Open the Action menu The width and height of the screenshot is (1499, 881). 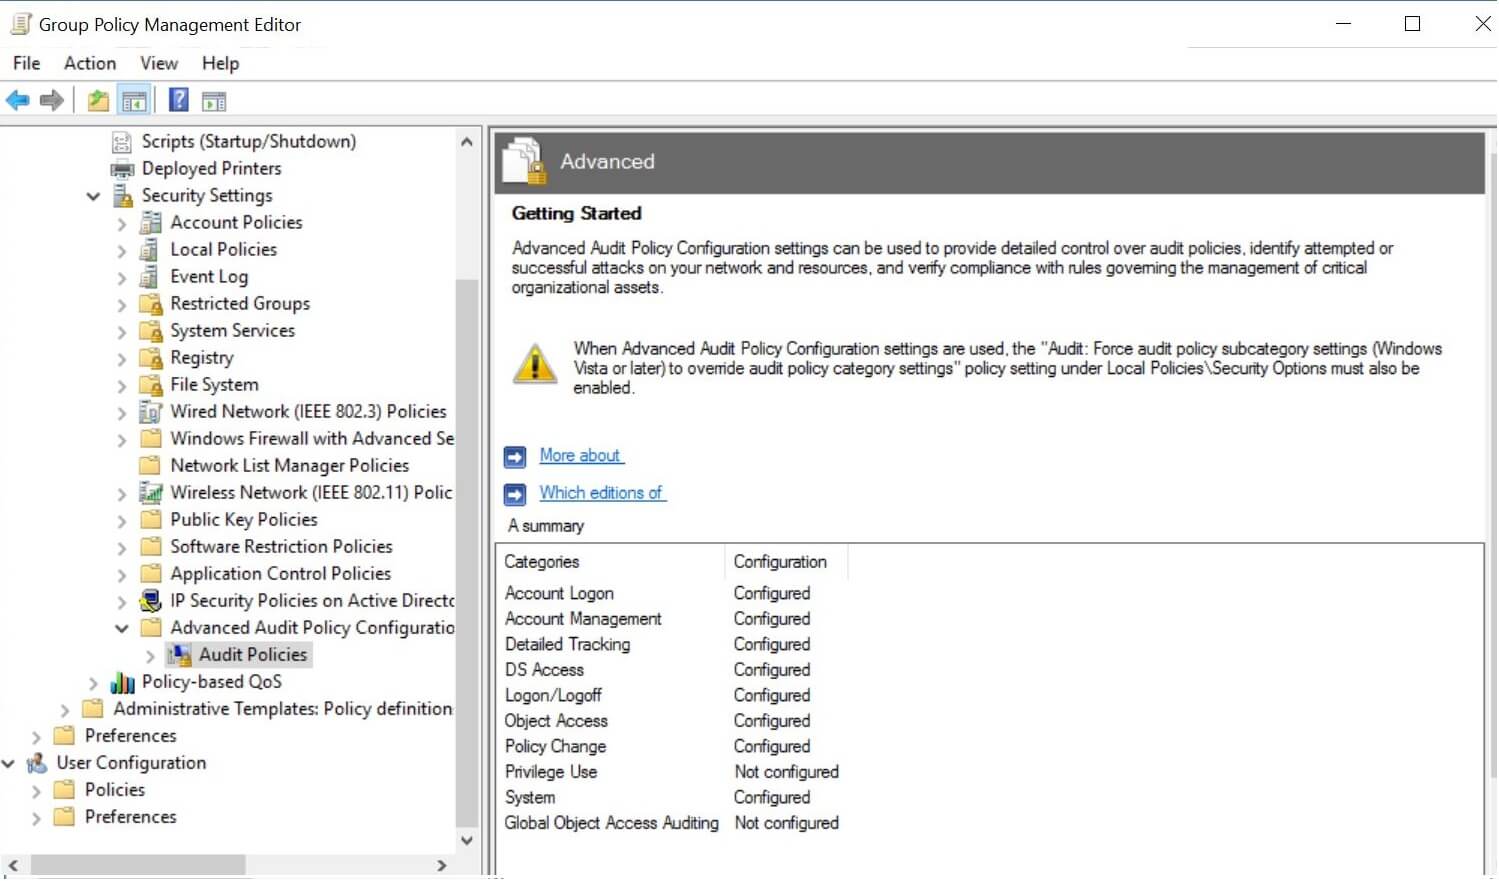pos(88,63)
